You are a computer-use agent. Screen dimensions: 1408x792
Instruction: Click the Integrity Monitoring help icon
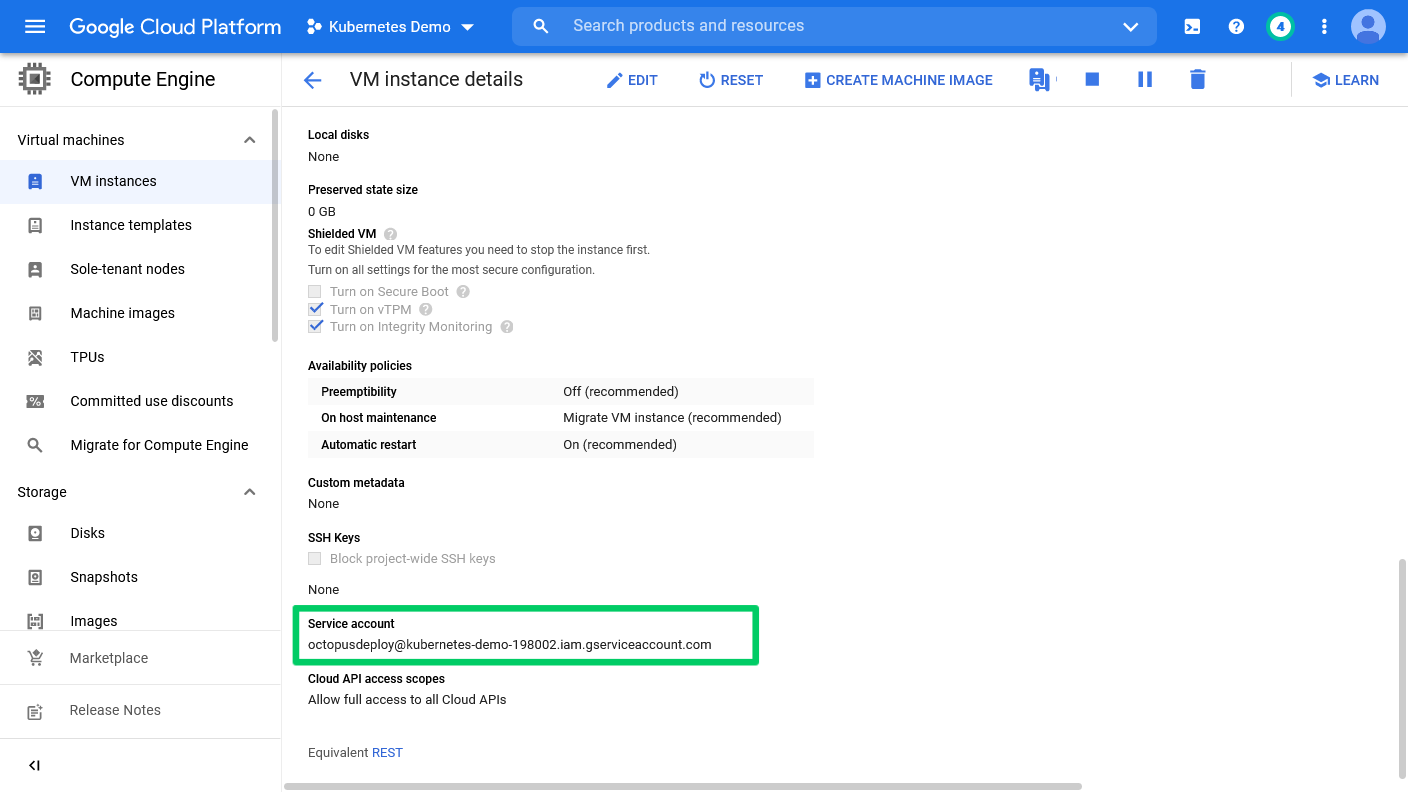[x=507, y=327]
